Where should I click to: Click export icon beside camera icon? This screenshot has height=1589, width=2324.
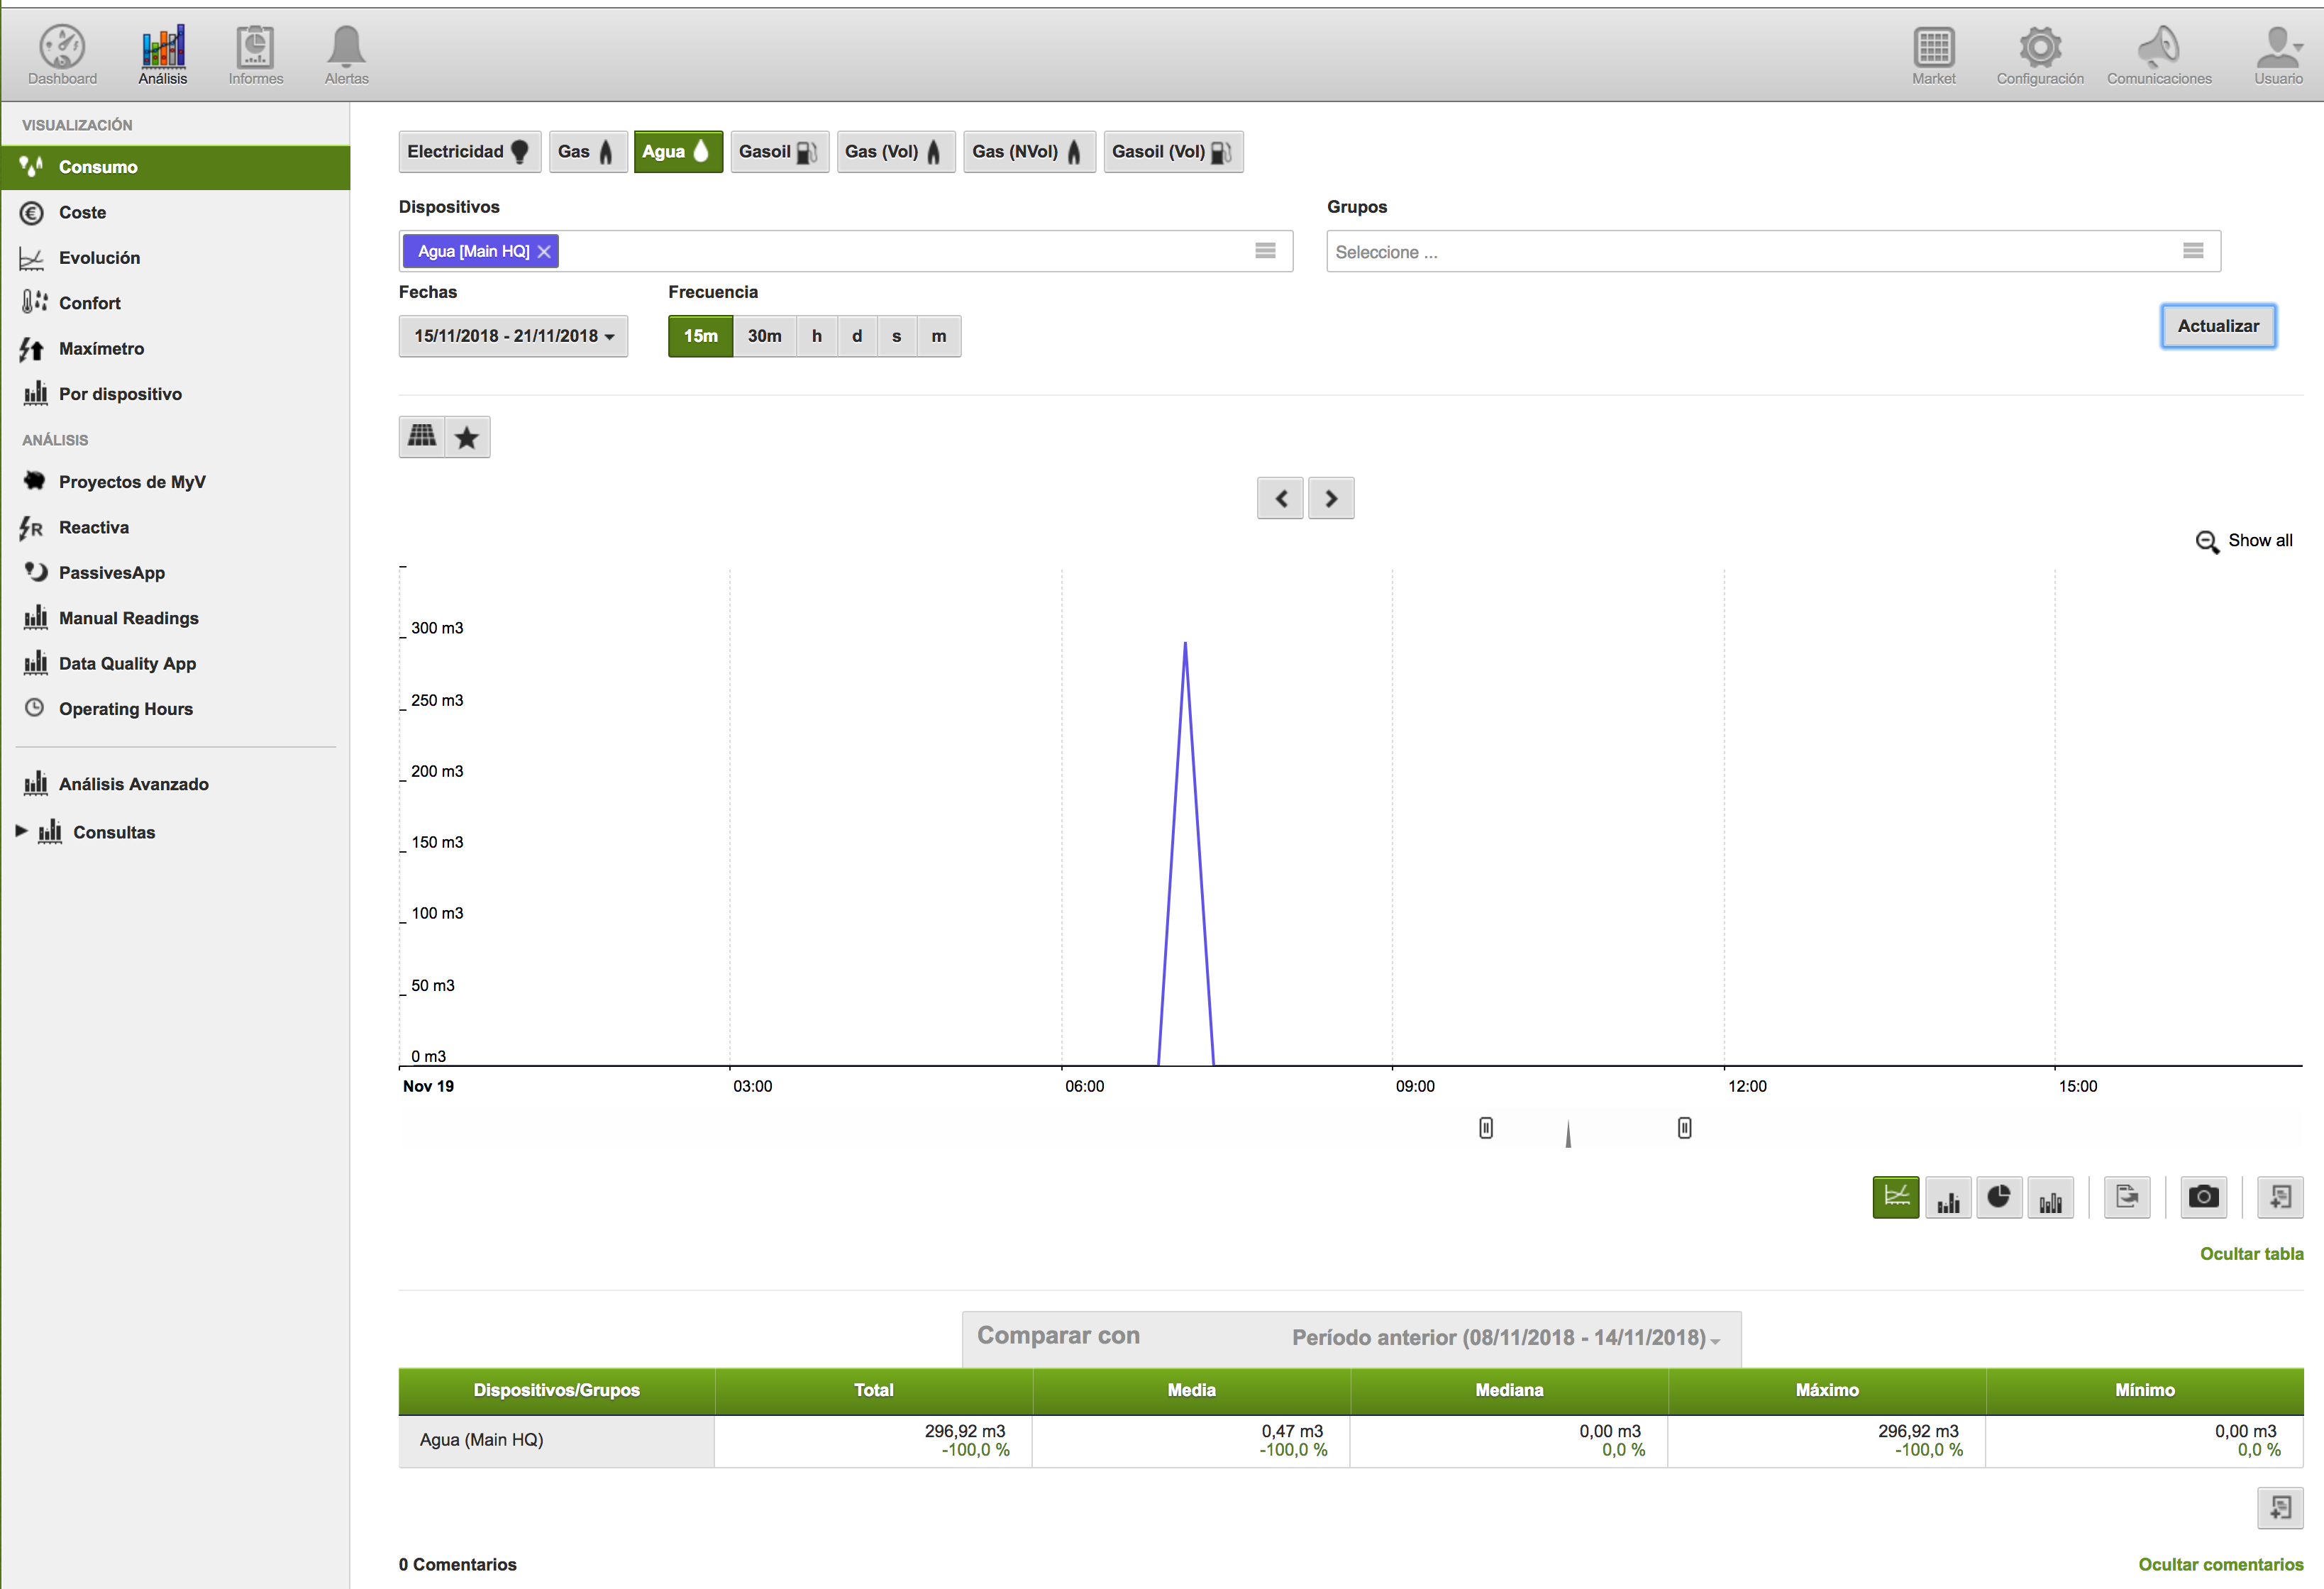(2280, 1197)
